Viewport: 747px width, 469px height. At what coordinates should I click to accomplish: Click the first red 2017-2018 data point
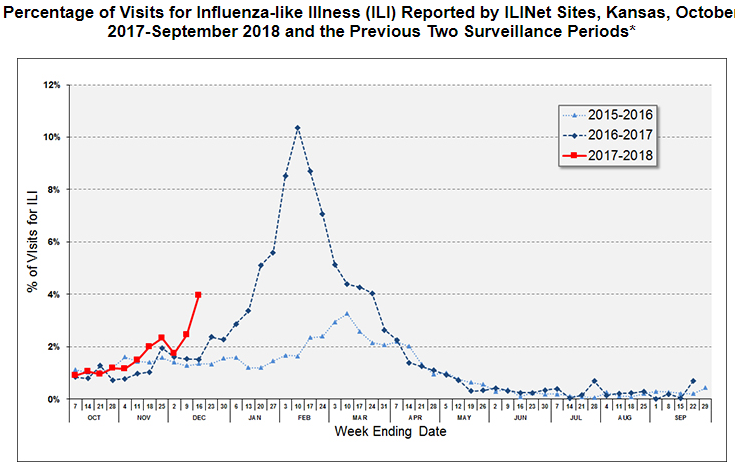pos(75,375)
